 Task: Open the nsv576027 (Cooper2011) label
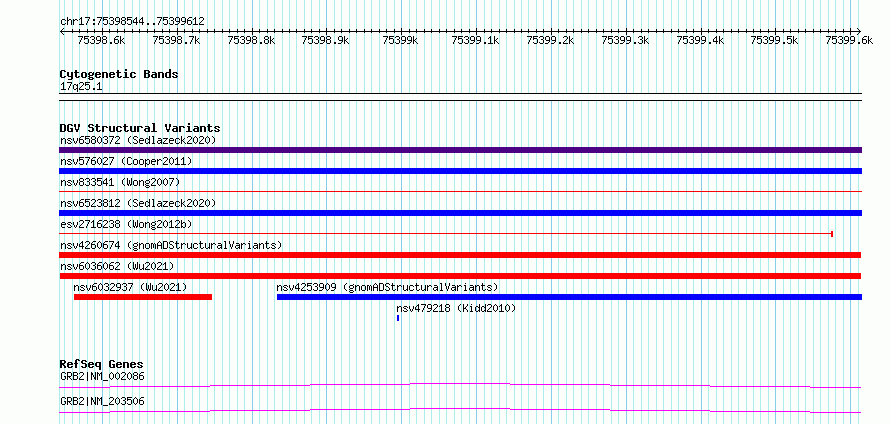coord(126,161)
